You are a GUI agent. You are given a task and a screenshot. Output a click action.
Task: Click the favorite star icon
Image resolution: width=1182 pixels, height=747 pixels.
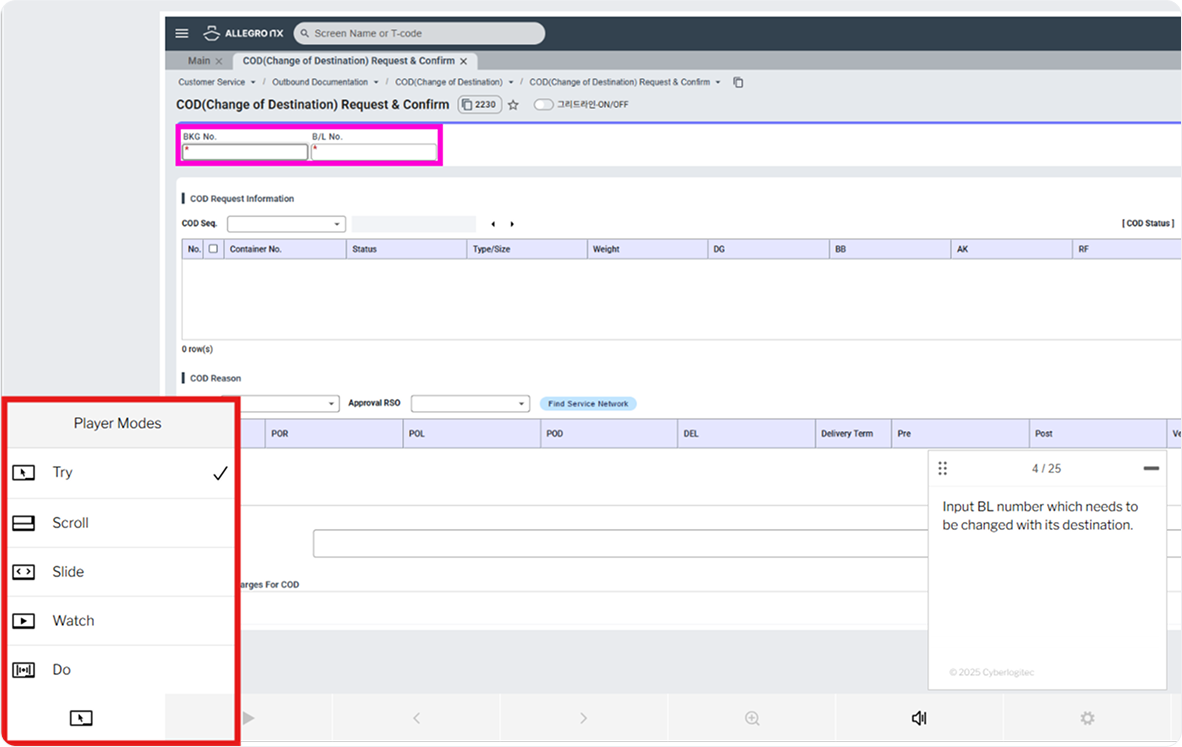click(513, 105)
